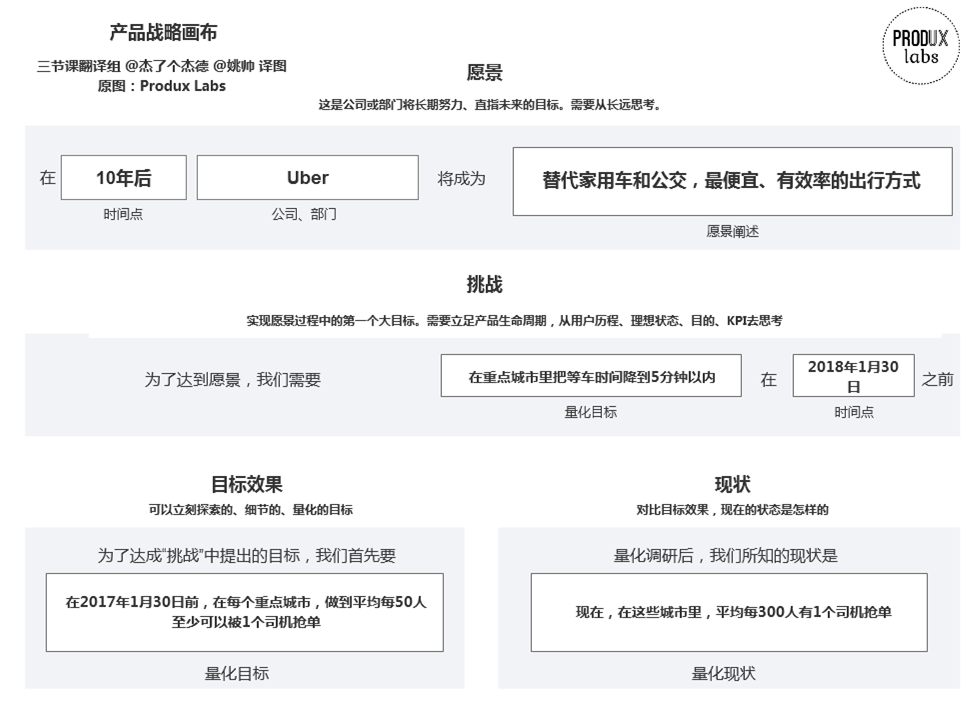Click the '量化目标' label under the 目标效果 box

click(237, 673)
